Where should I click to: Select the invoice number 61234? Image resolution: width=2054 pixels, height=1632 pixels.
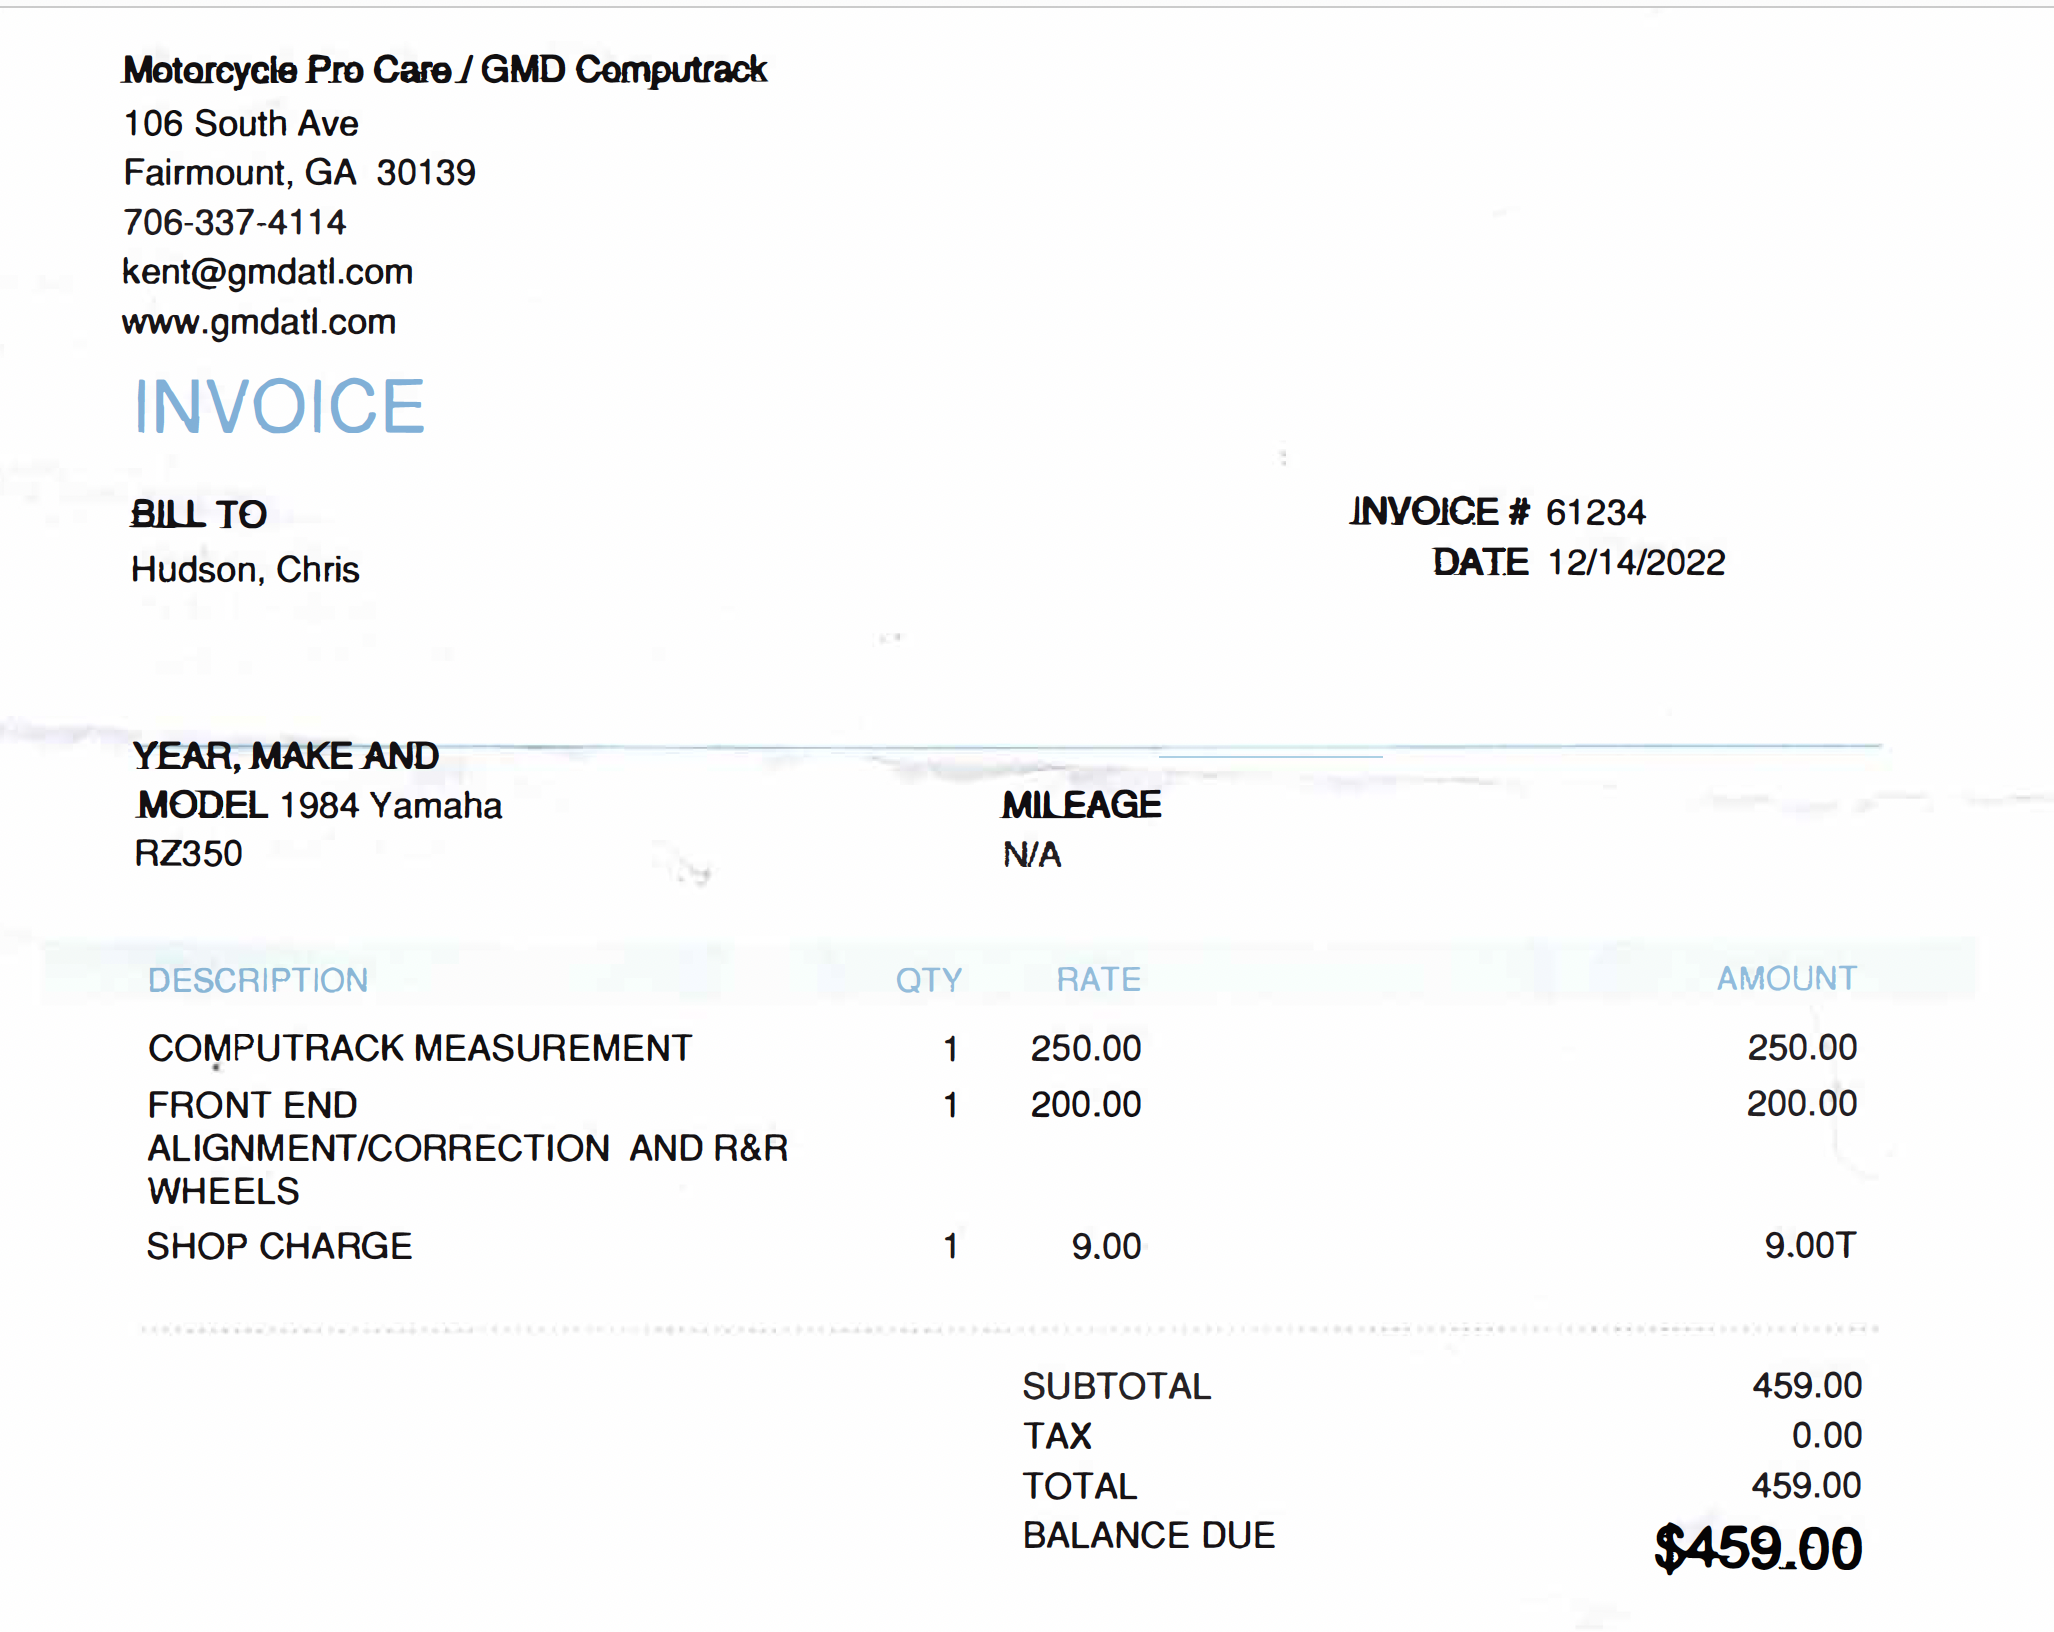(1595, 512)
